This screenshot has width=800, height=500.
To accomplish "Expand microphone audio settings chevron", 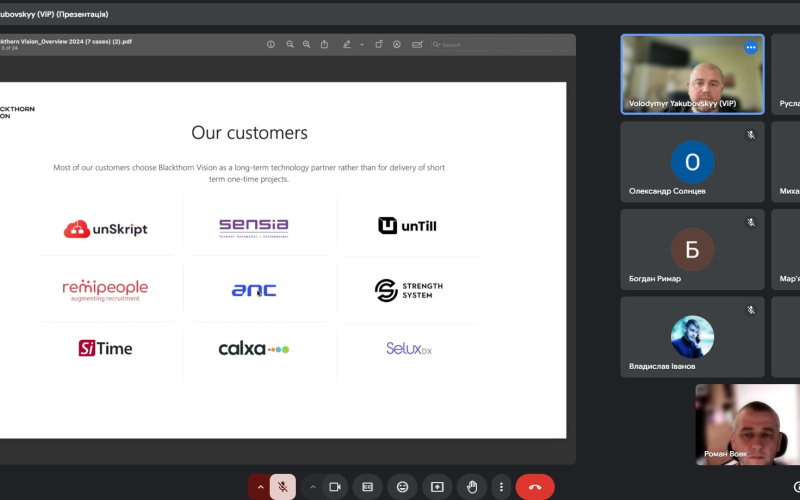I will coord(260,487).
